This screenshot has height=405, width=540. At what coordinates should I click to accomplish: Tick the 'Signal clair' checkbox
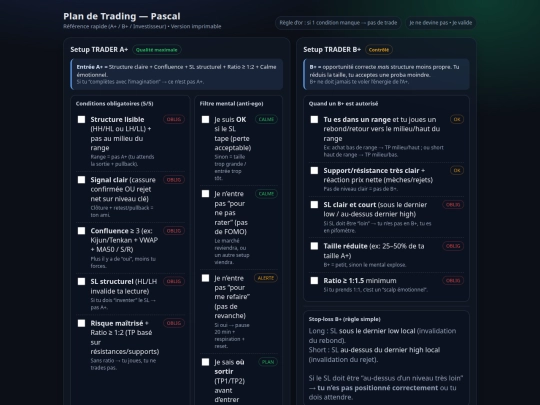[x=81, y=180]
